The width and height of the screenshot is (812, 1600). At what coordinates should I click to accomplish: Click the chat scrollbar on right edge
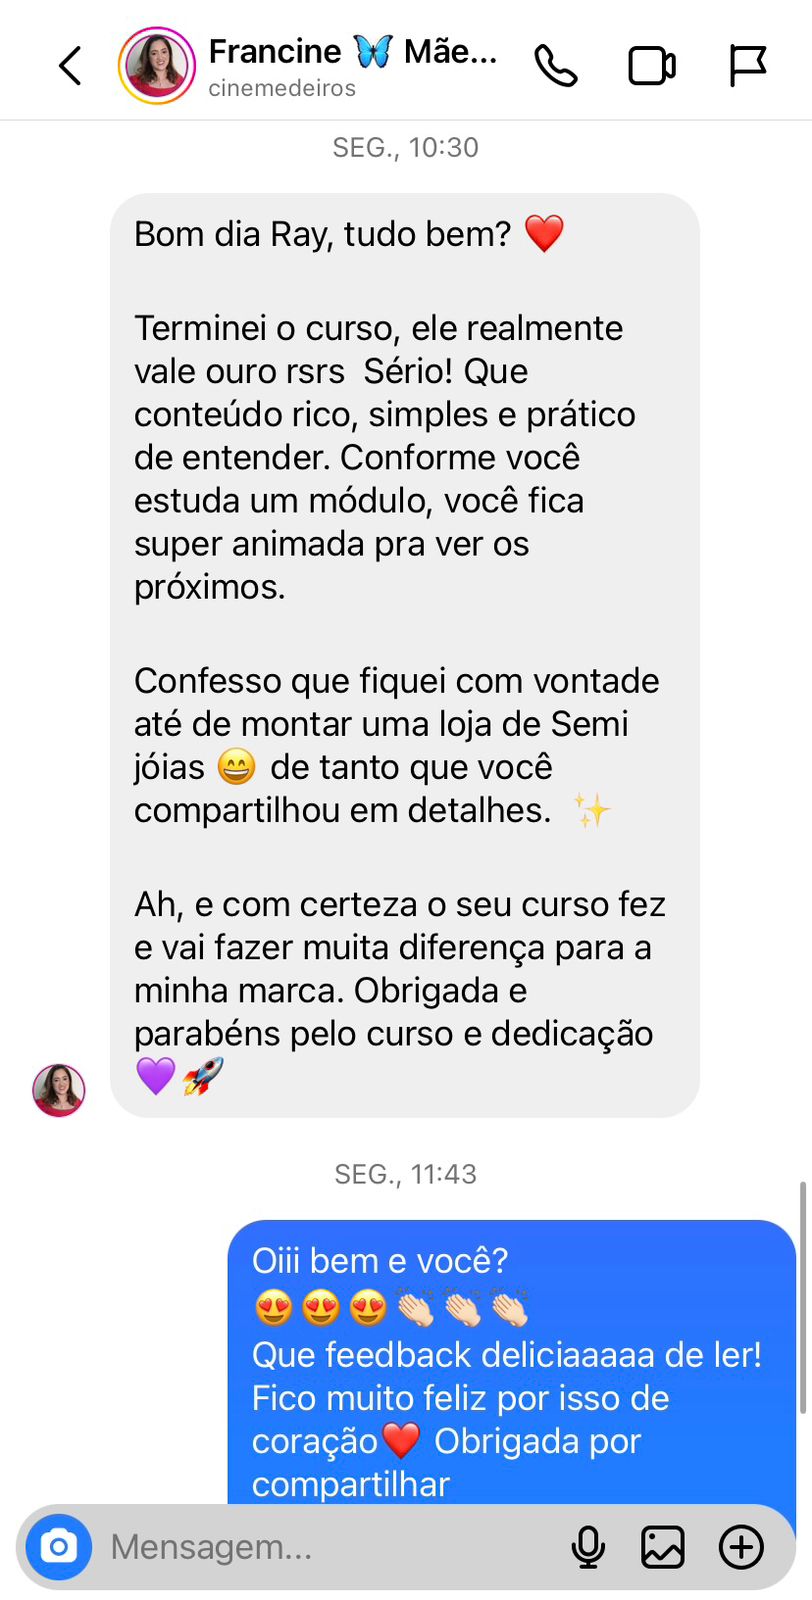(x=802, y=1297)
